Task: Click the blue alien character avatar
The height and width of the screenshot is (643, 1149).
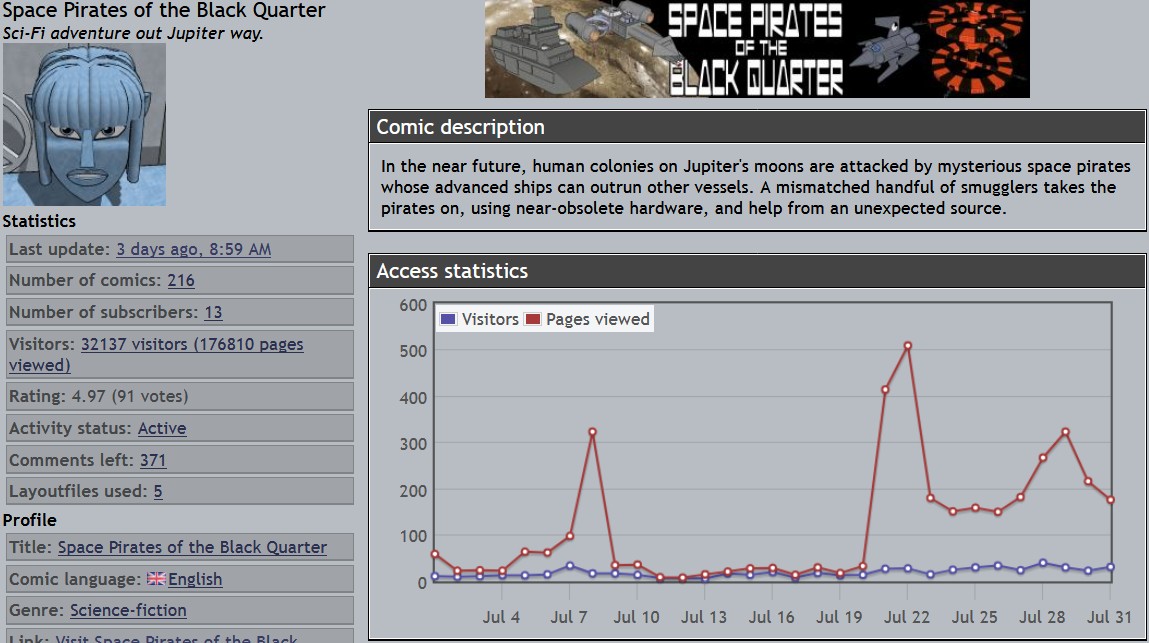Action: click(x=84, y=124)
